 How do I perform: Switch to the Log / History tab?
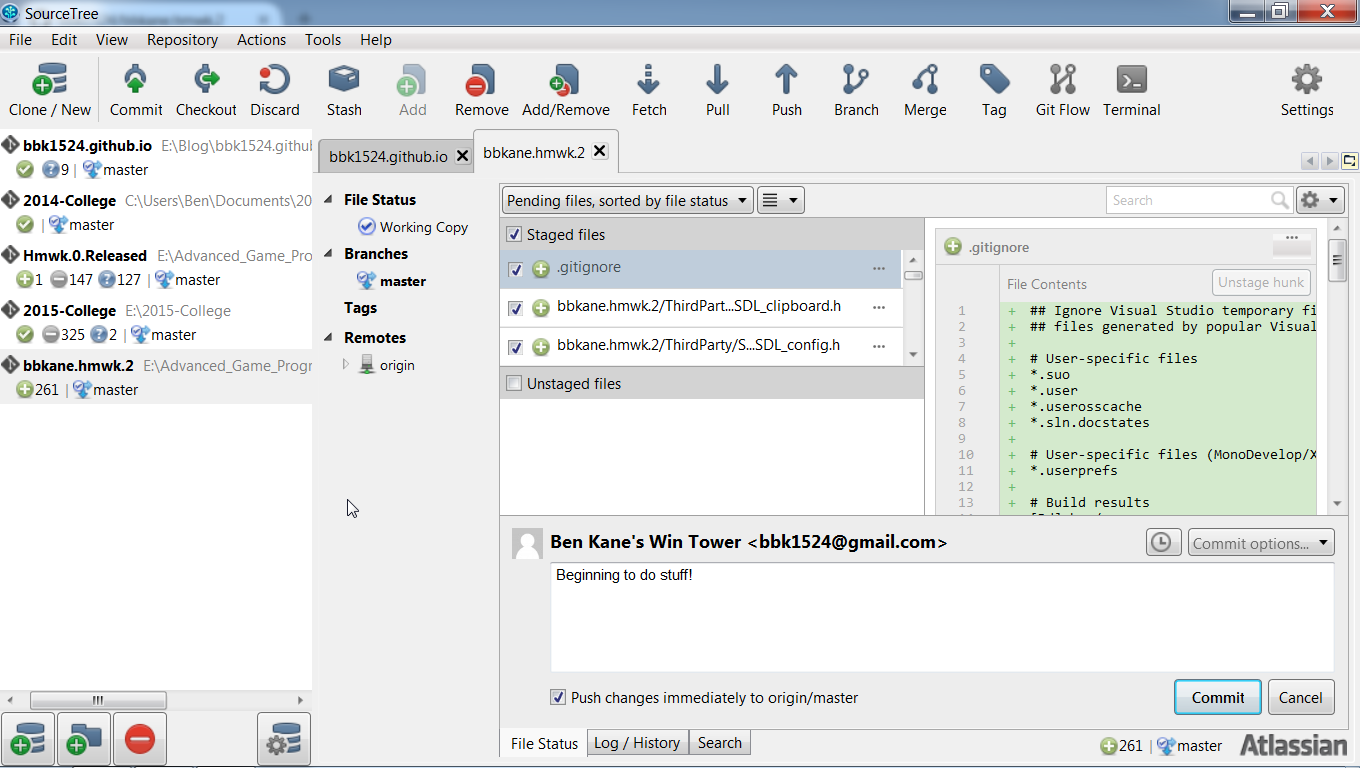coord(636,743)
